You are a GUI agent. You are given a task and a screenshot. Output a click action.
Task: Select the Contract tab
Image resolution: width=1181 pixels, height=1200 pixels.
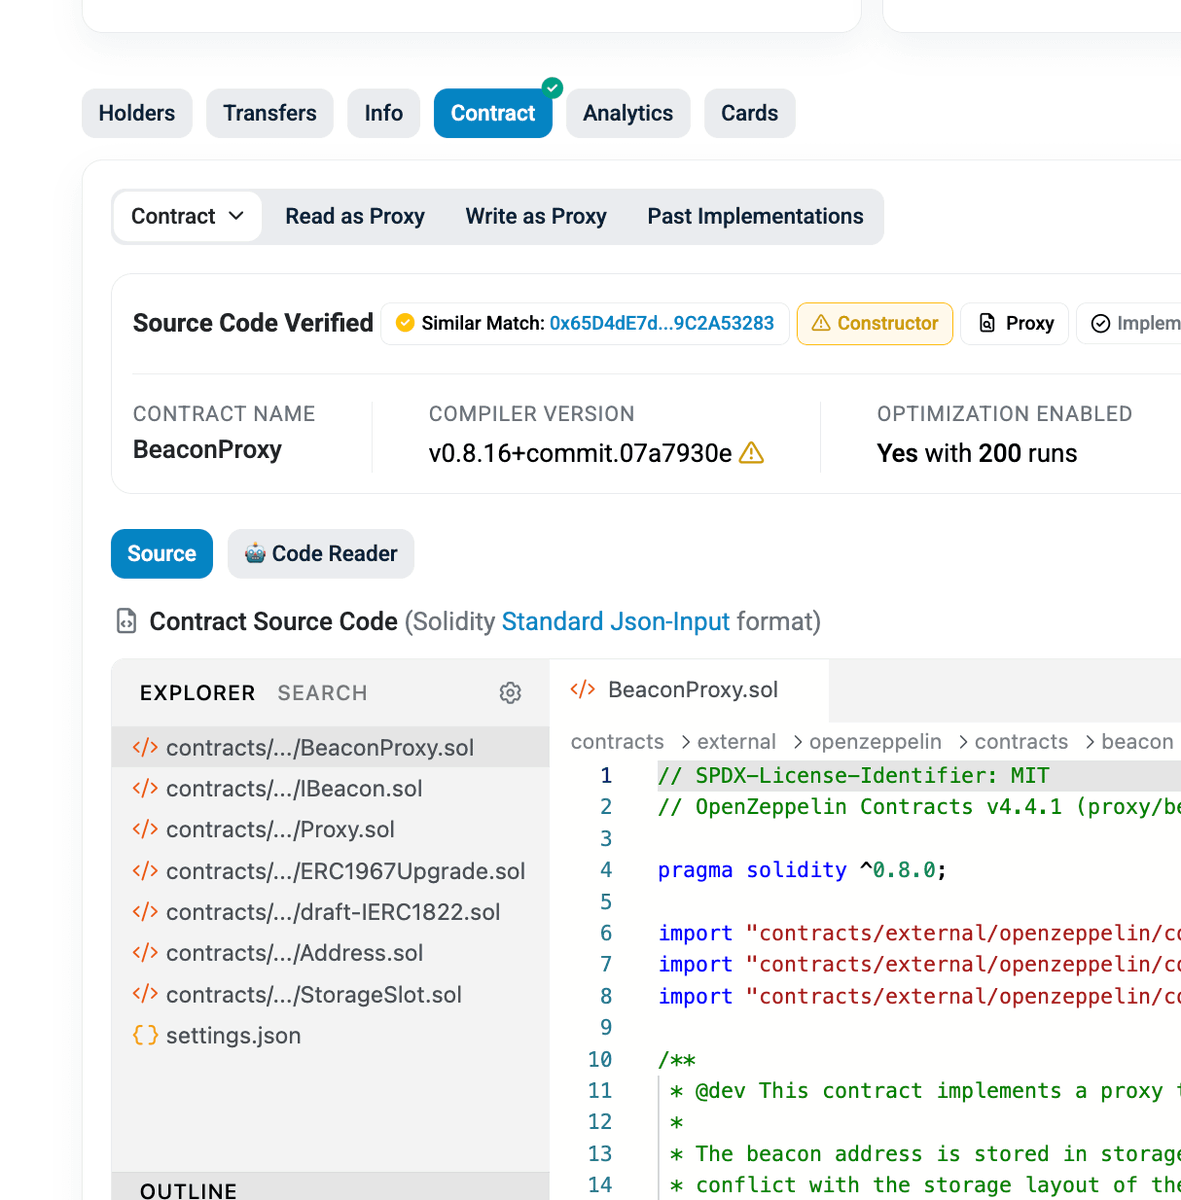pyautogui.click(x=493, y=113)
